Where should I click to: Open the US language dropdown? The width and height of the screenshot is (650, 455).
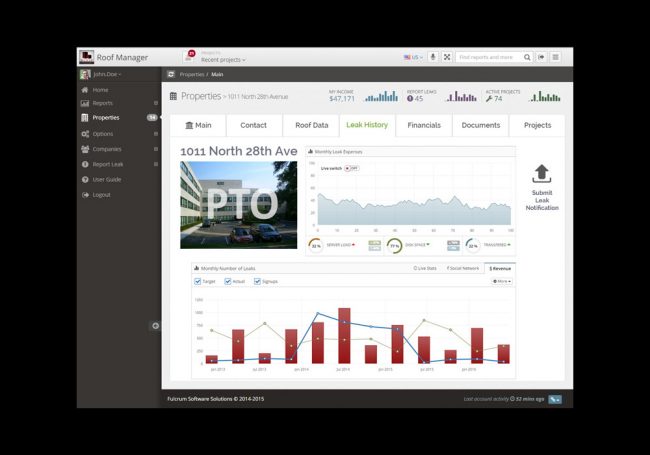pyautogui.click(x=413, y=57)
